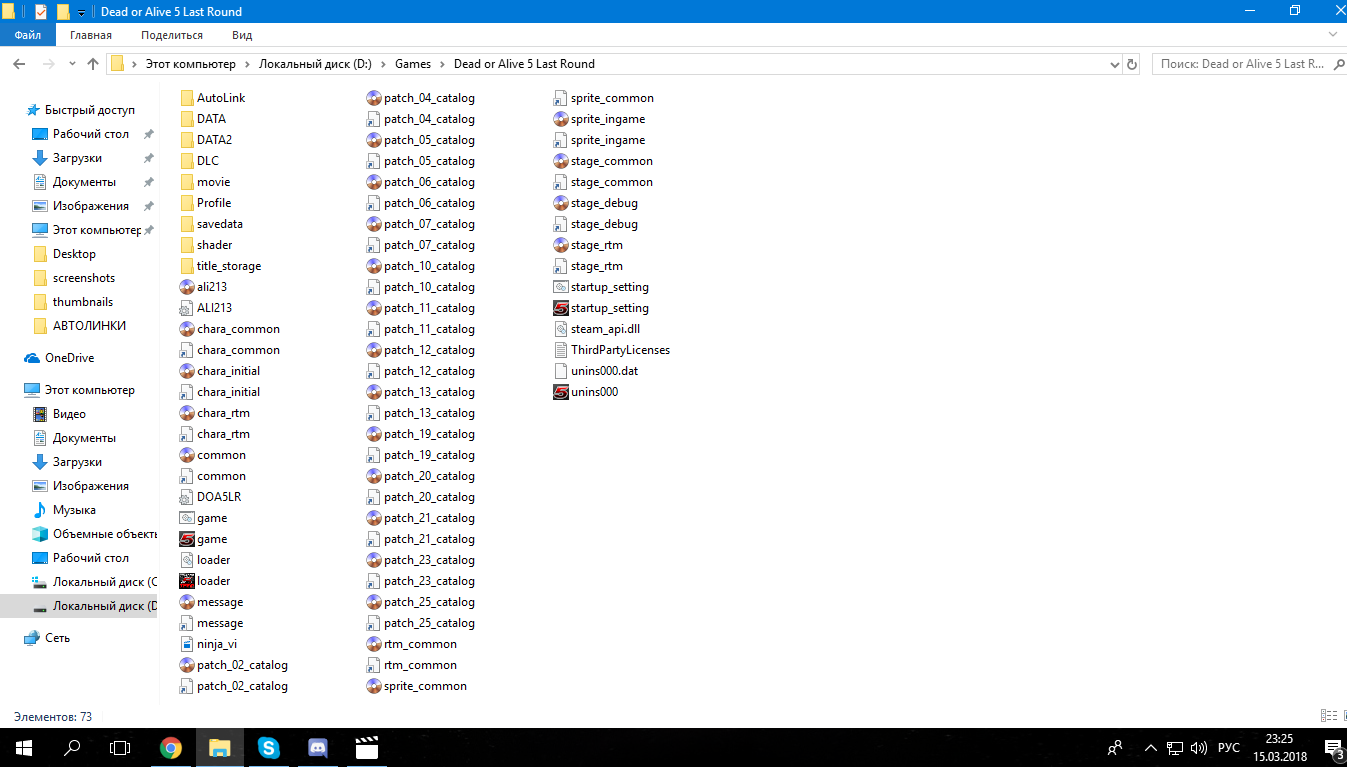Click the breadcrumb chevron after Локальный диск (D:)
The width and height of the screenshot is (1347, 767).
tap(384, 64)
